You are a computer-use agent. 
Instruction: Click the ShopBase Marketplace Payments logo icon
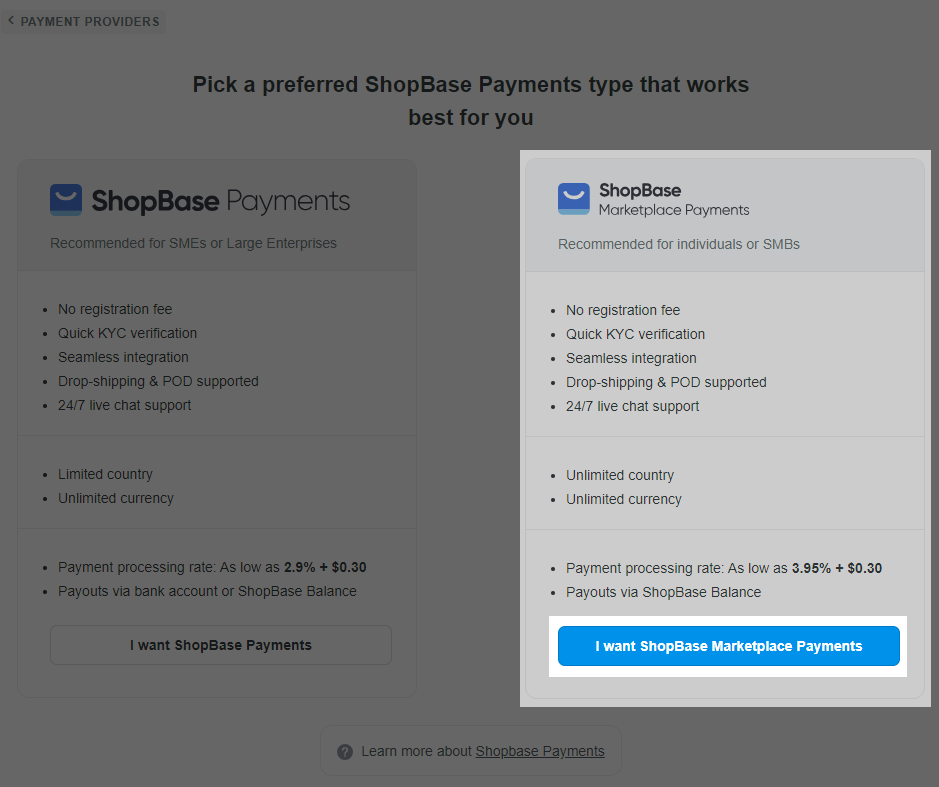(574, 199)
